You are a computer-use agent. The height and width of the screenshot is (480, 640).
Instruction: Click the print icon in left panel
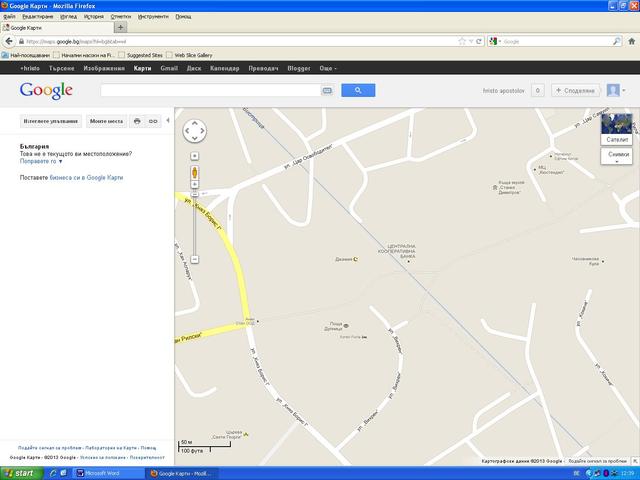137,120
